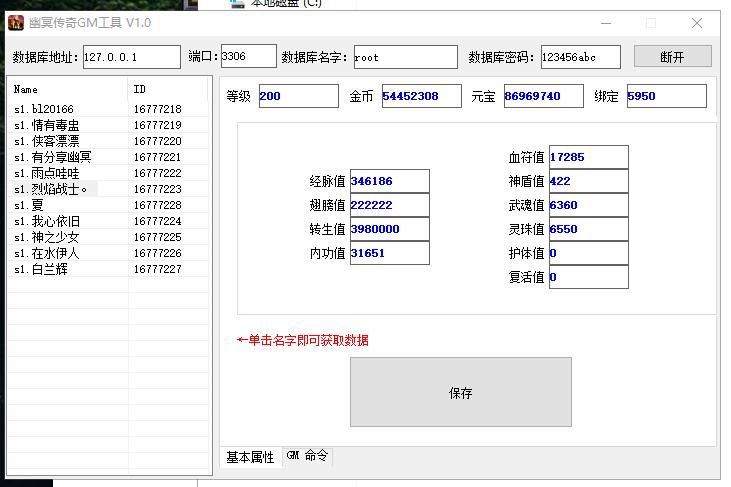This screenshot has height=487, width=731.
Task: Select player s1.bl20166 in the list
Action: click(x=44, y=109)
